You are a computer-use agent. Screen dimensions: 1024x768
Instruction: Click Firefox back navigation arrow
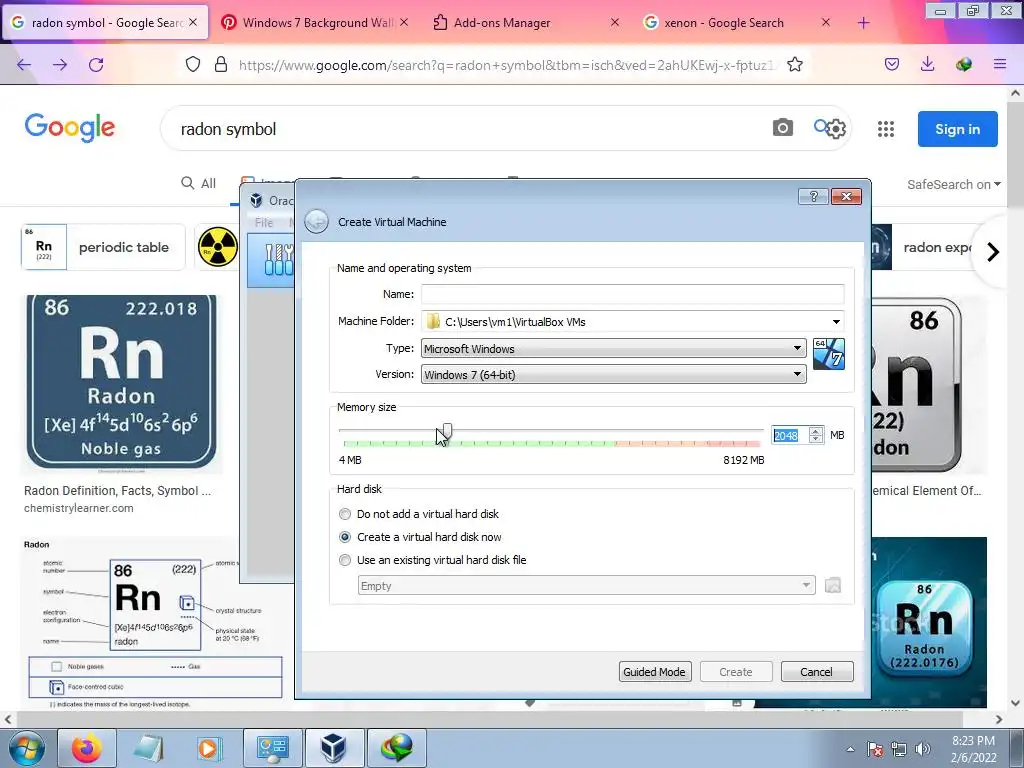[24, 65]
